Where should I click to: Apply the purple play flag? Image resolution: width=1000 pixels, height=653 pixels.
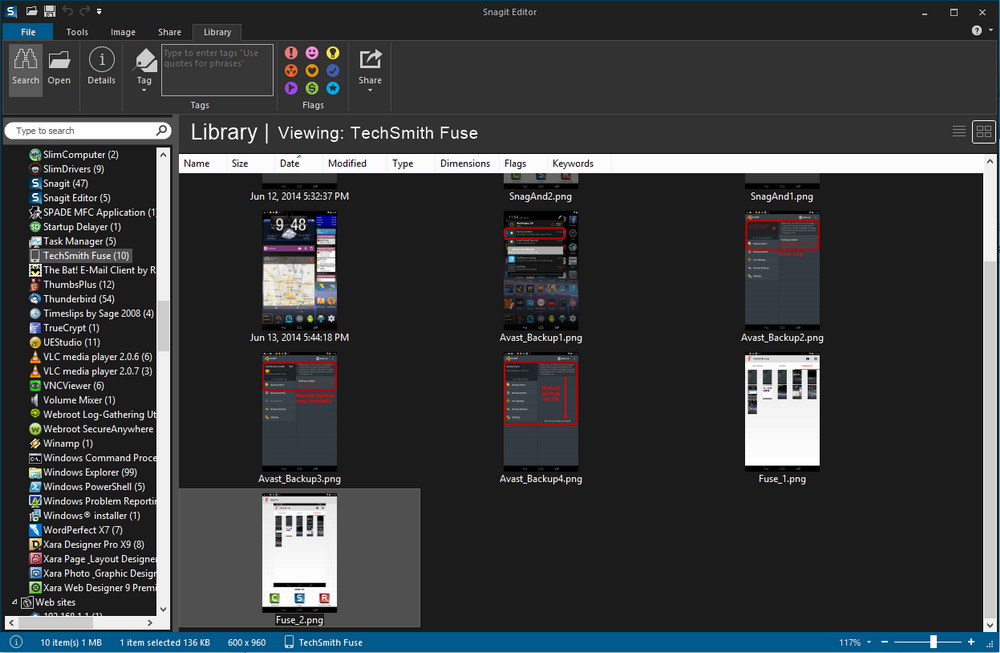(x=291, y=88)
